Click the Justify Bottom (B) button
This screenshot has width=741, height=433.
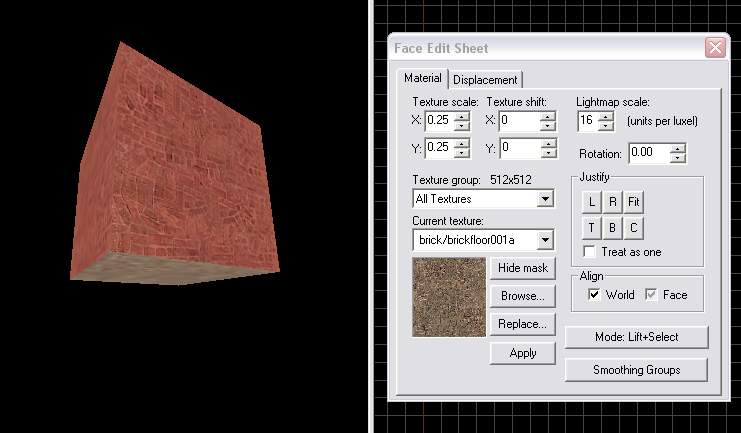pyautogui.click(x=613, y=227)
